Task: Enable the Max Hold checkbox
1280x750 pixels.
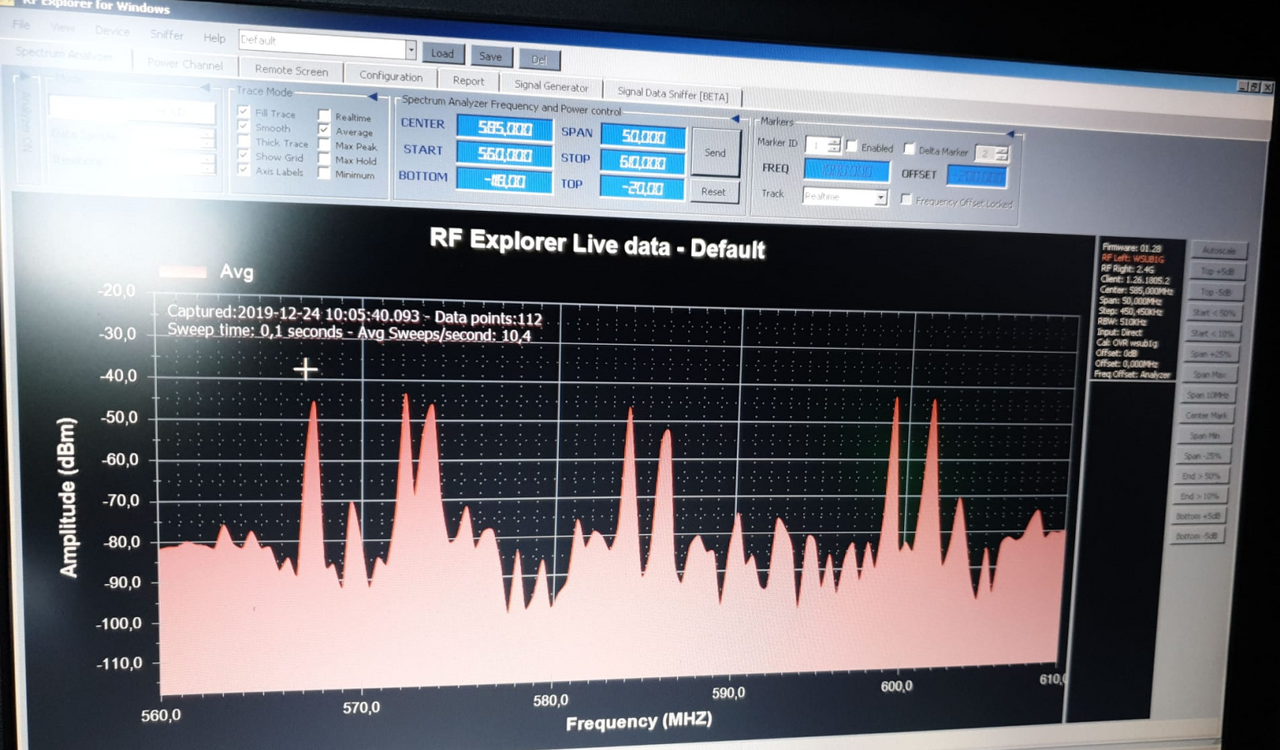Action: [x=324, y=159]
